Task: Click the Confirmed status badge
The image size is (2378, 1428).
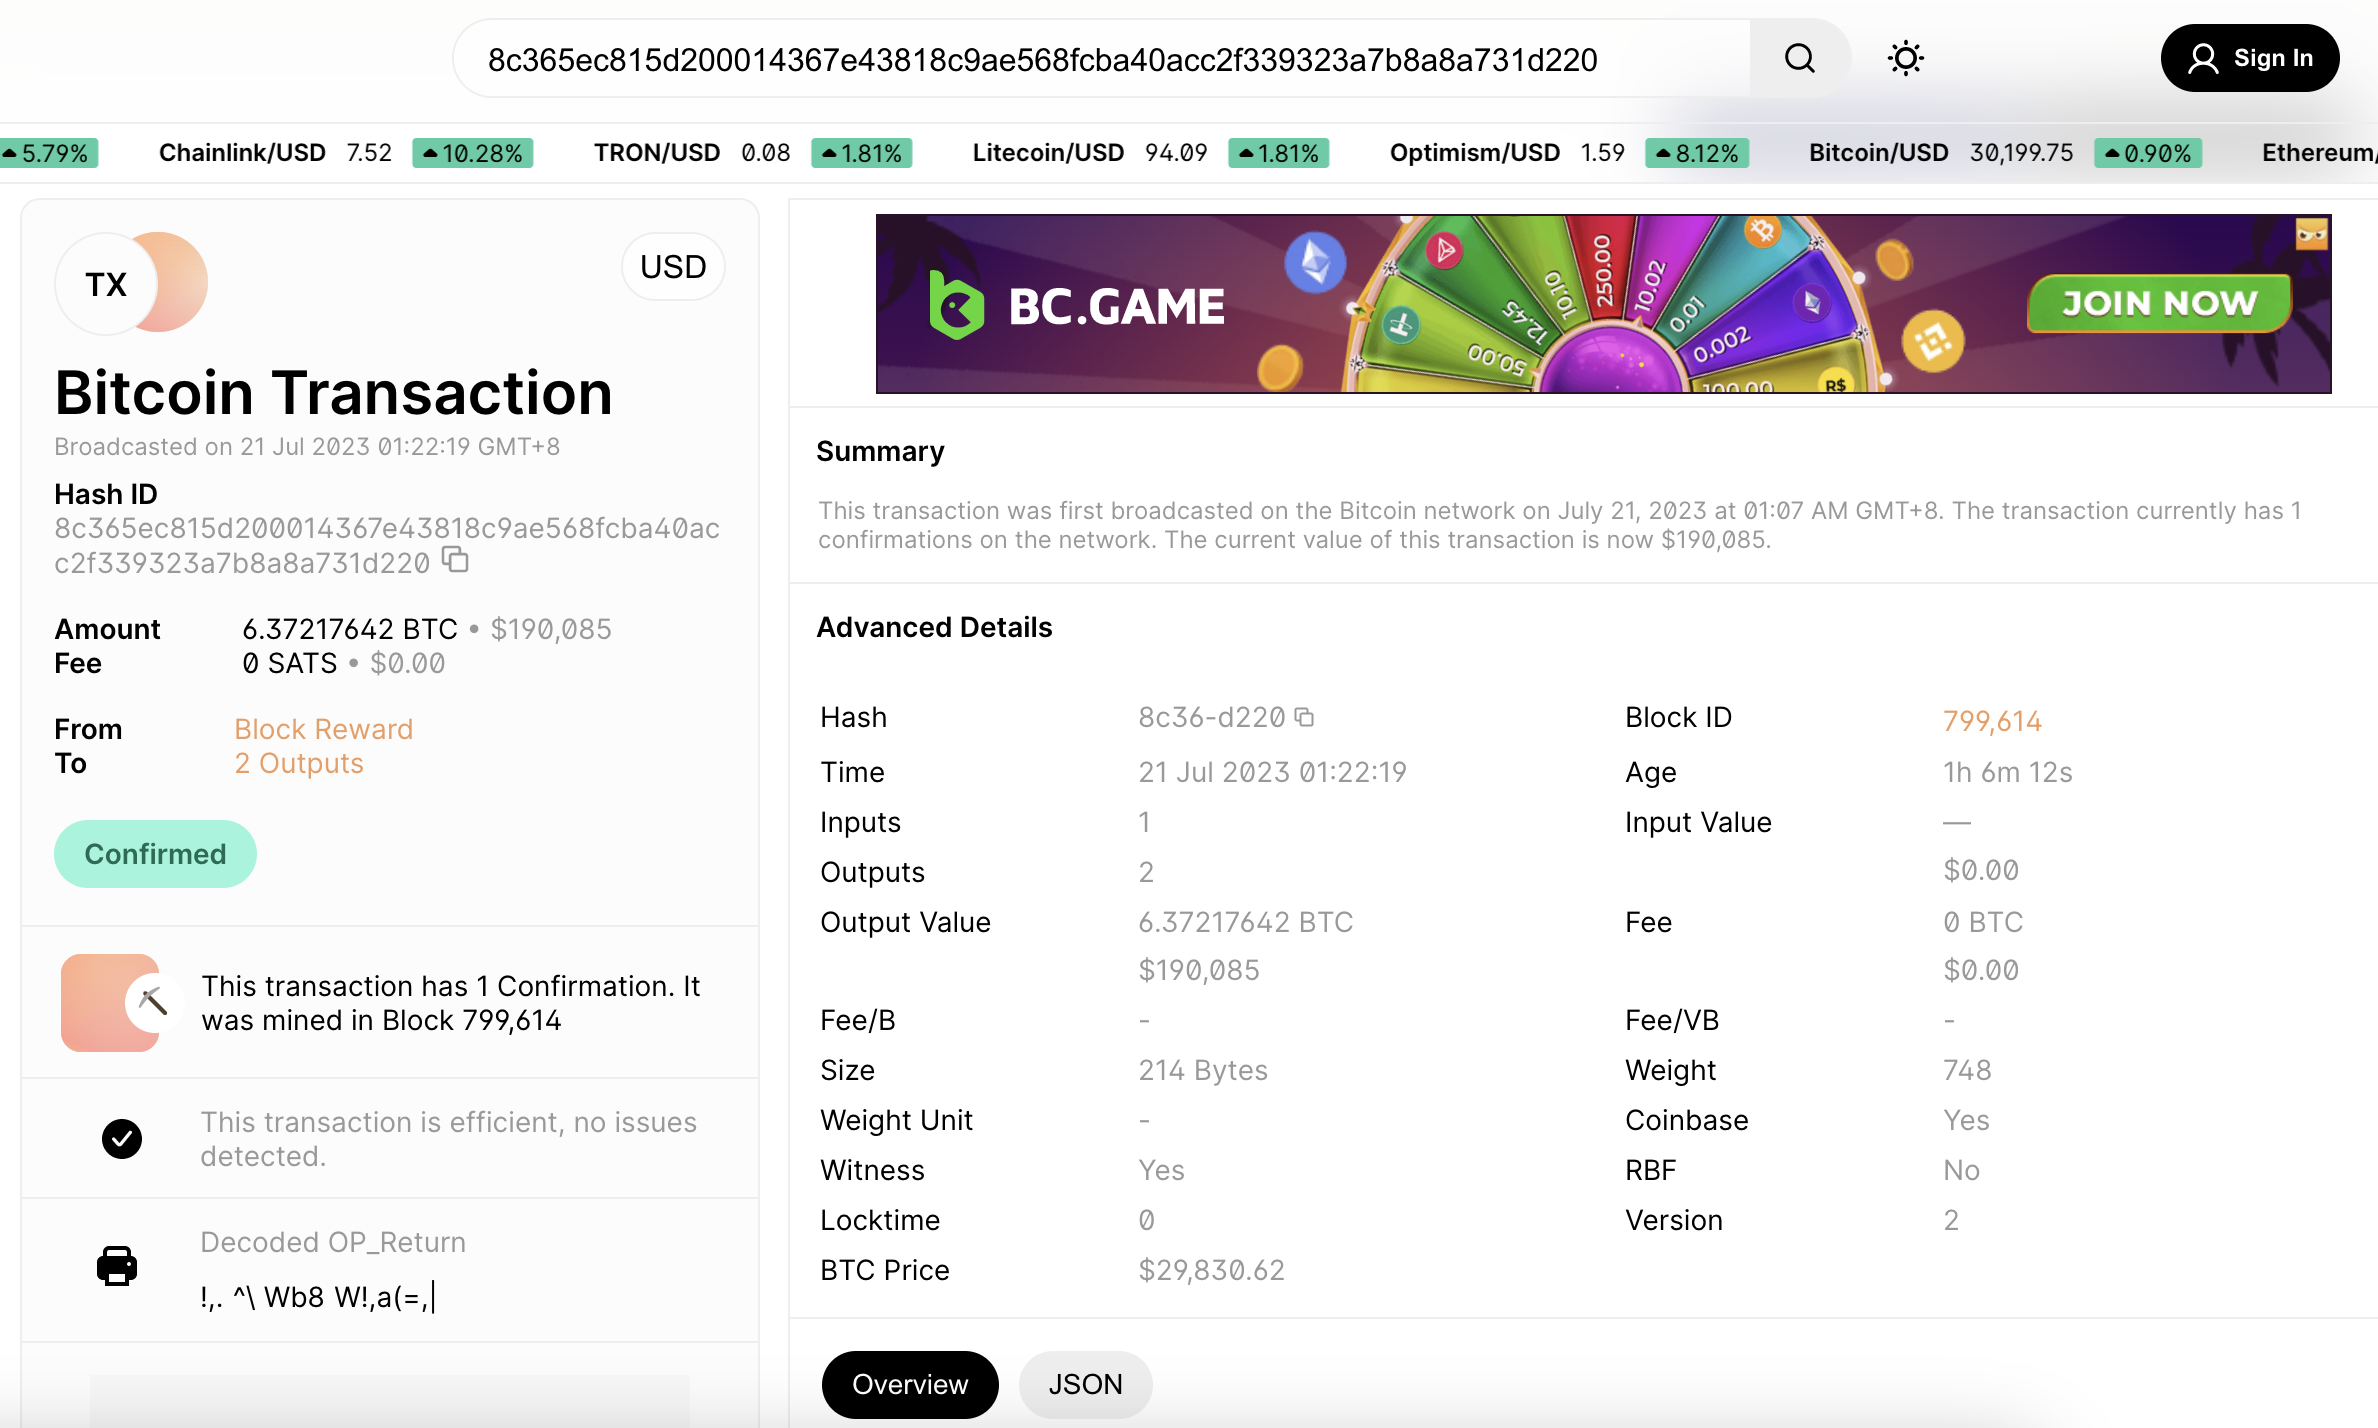Action: click(155, 854)
